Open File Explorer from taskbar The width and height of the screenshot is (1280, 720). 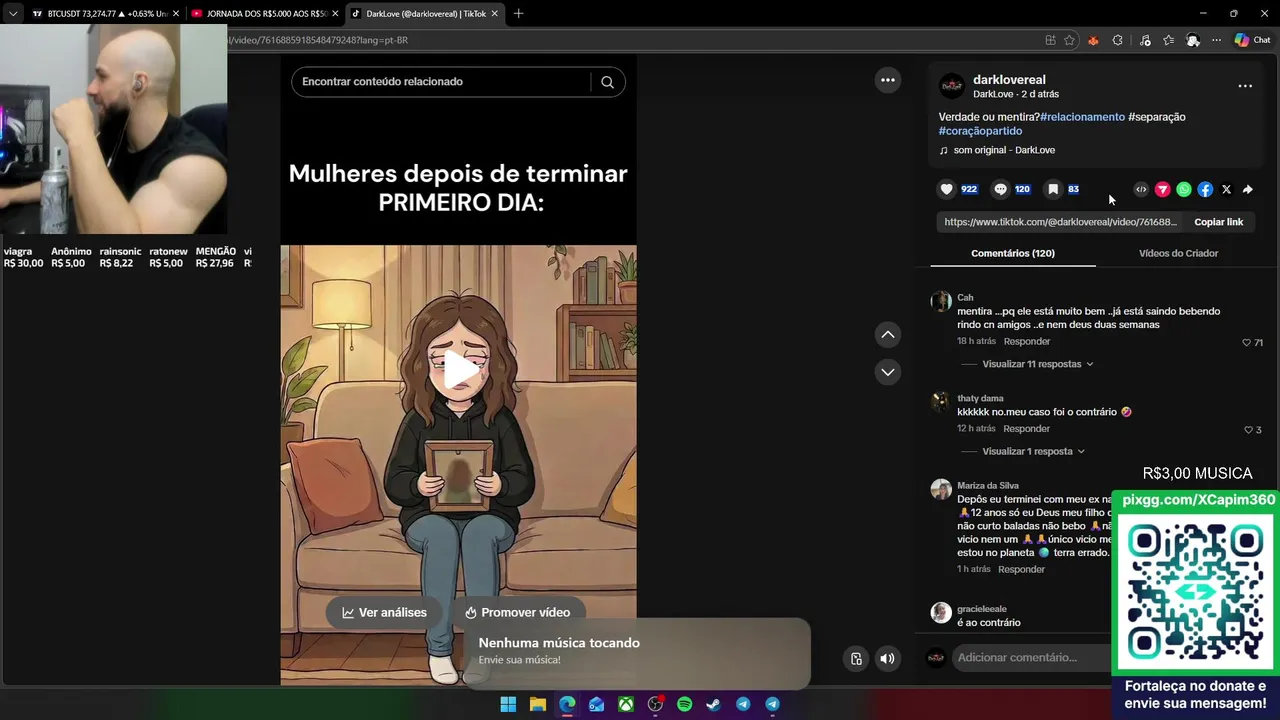(537, 704)
